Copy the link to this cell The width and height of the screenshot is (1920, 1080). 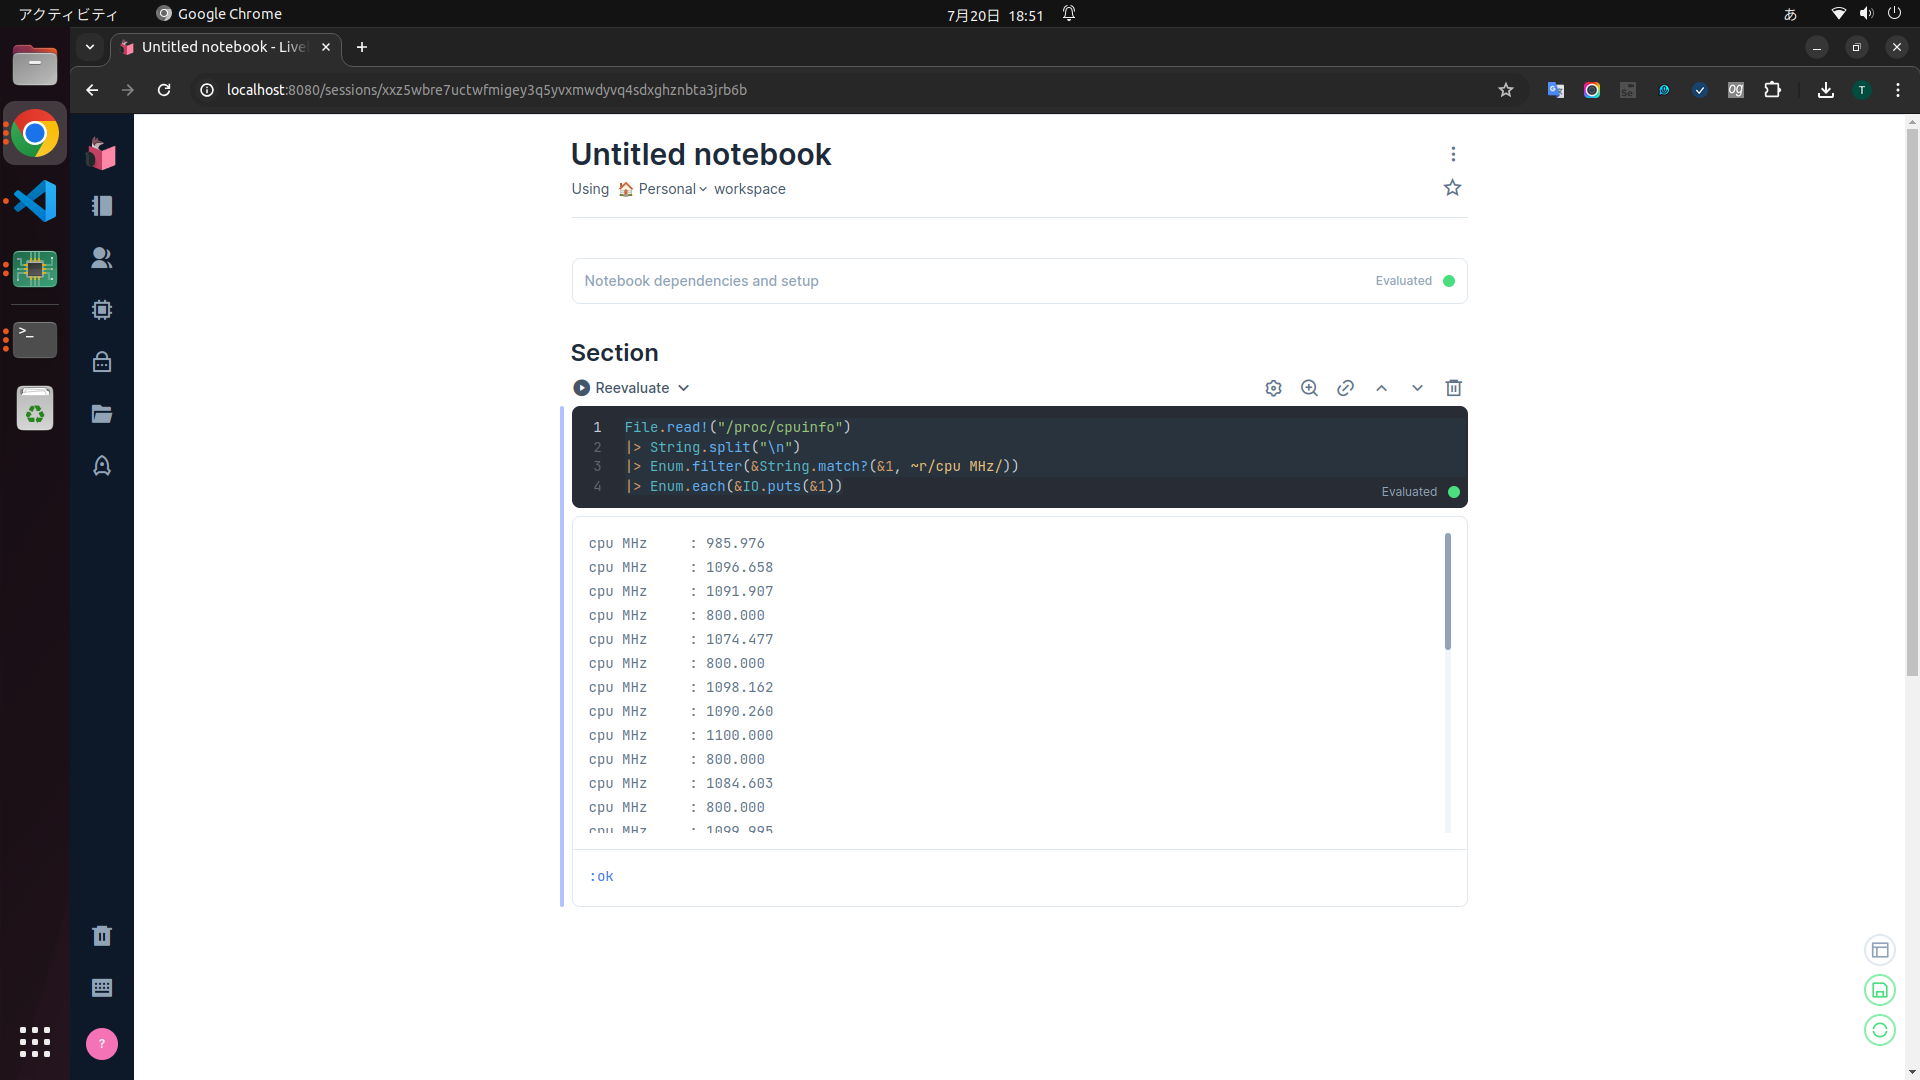(1345, 388)
